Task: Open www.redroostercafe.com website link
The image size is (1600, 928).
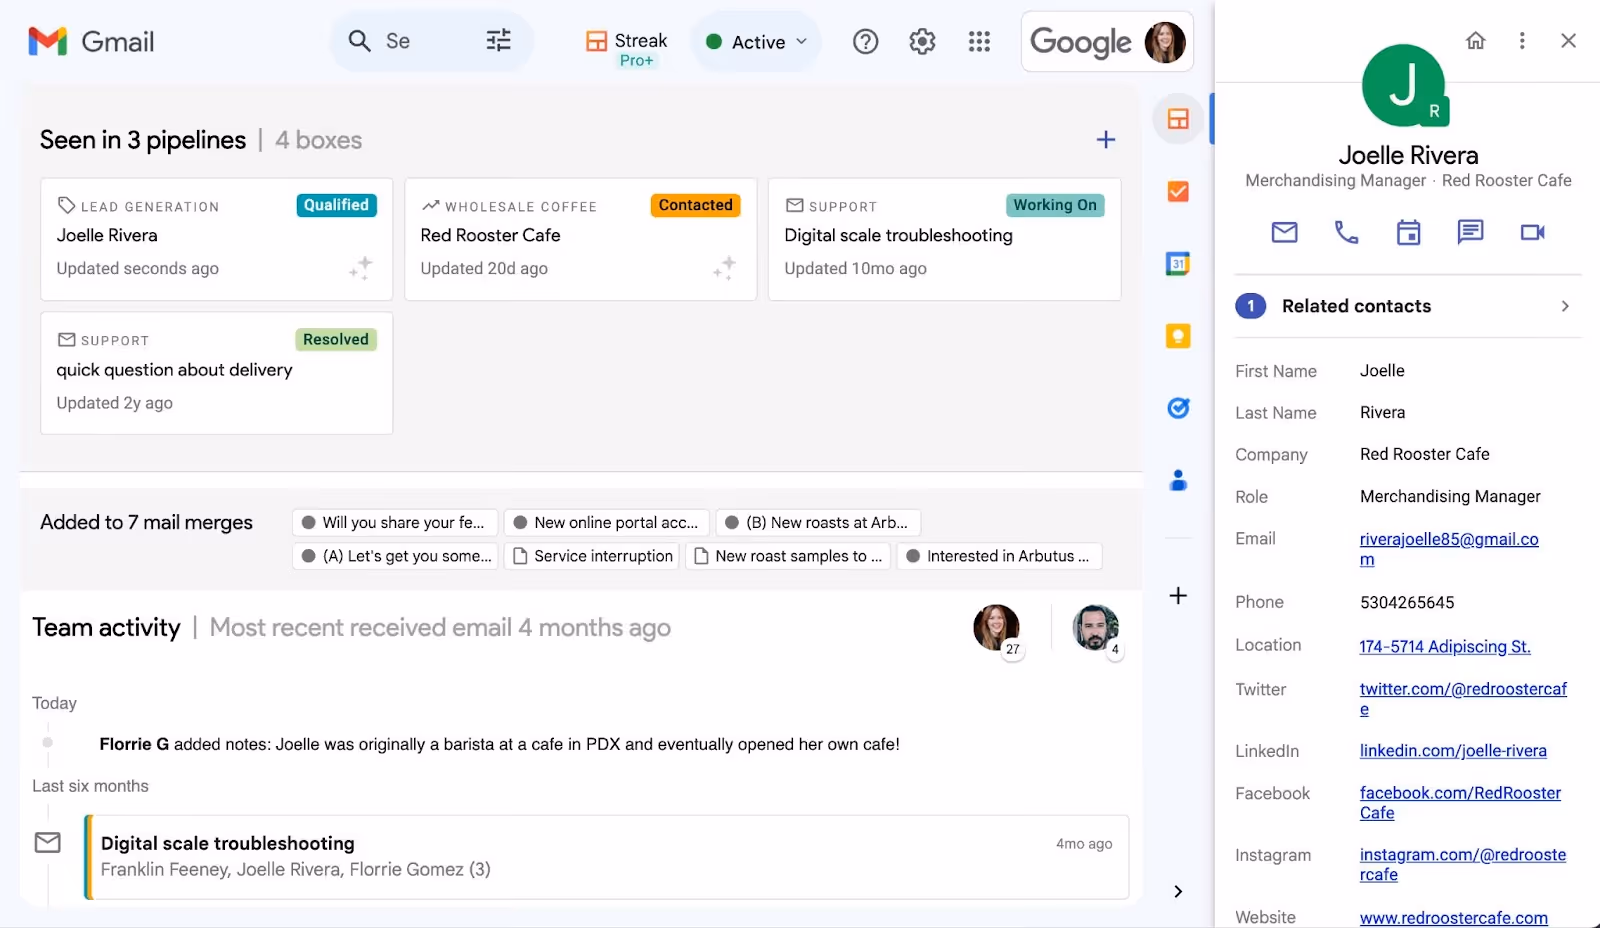Action: 1453,918
